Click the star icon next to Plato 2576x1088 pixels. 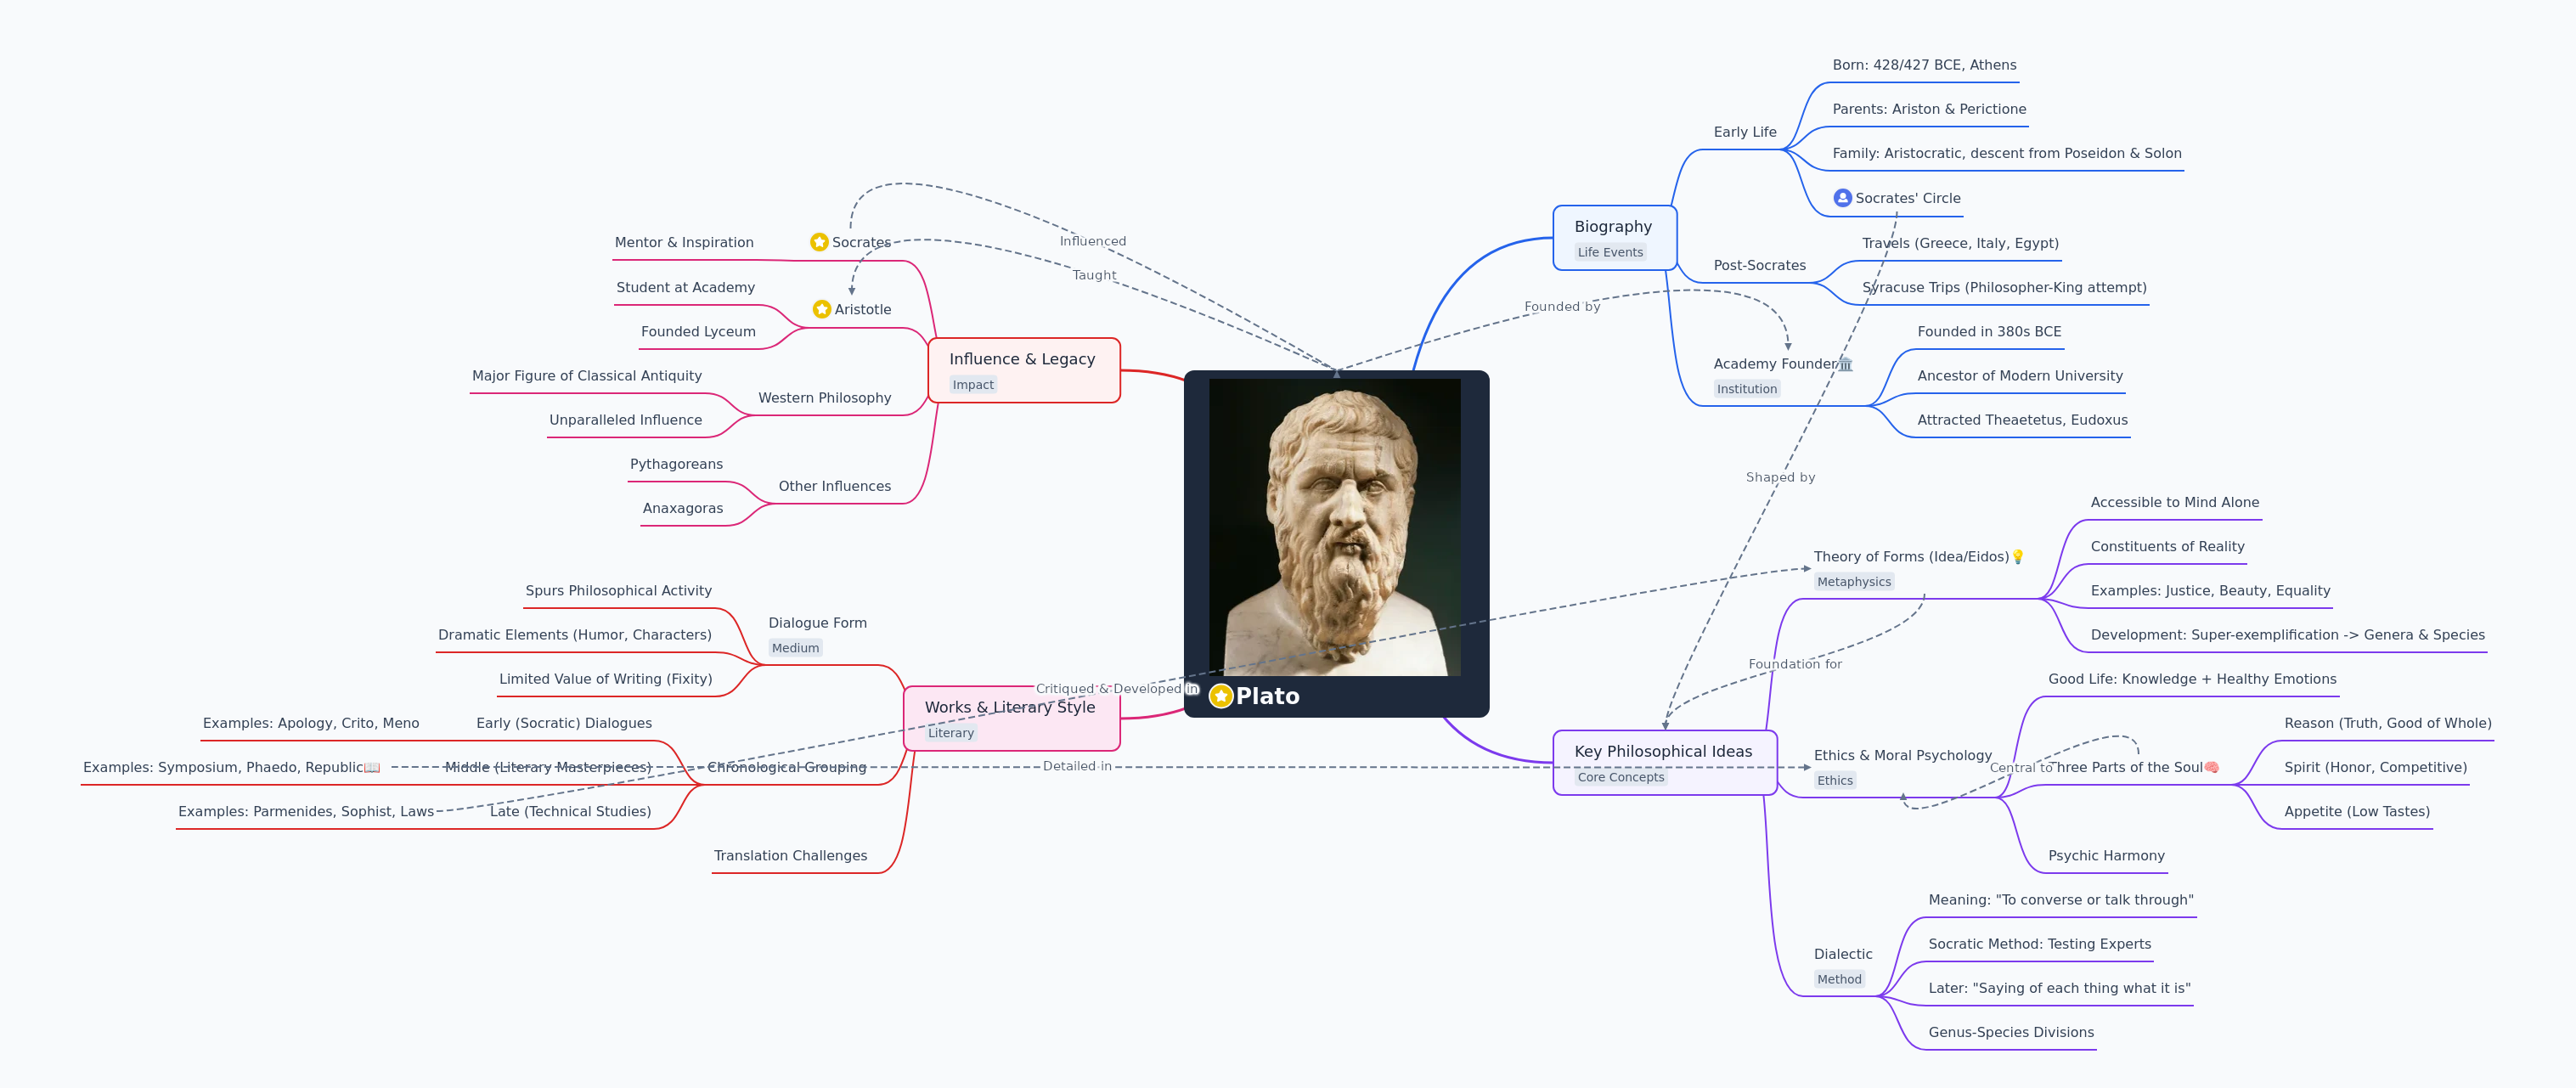[1220, 696]
